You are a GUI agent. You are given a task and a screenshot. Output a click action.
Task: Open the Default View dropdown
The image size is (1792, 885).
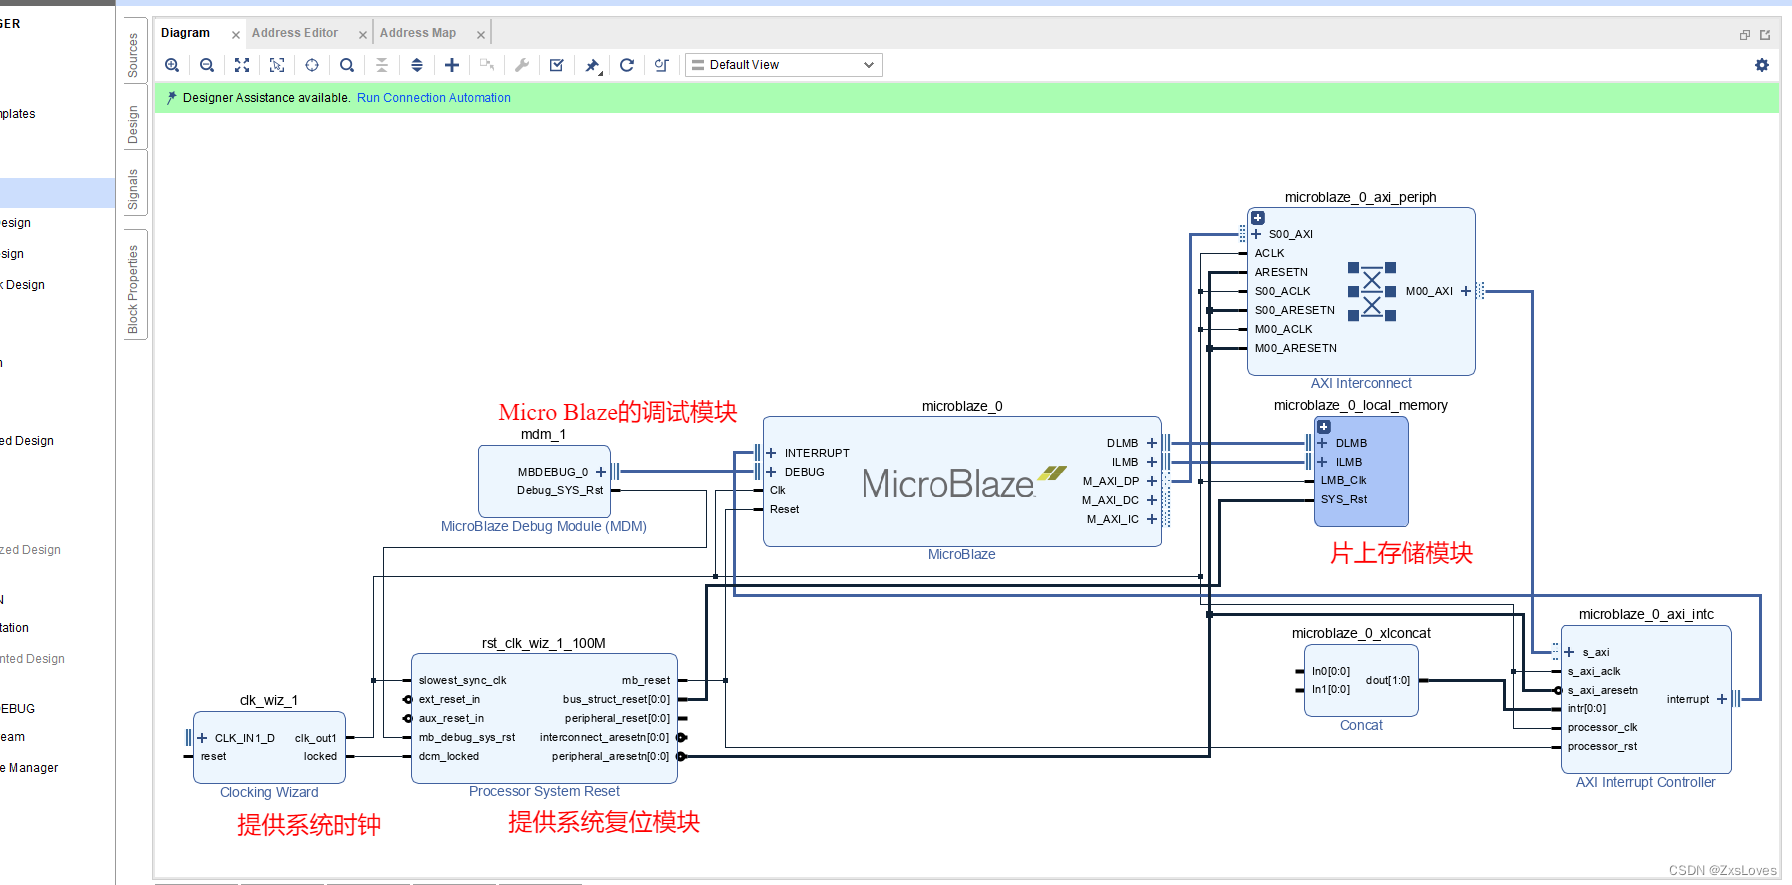click(x=783, y=65)
